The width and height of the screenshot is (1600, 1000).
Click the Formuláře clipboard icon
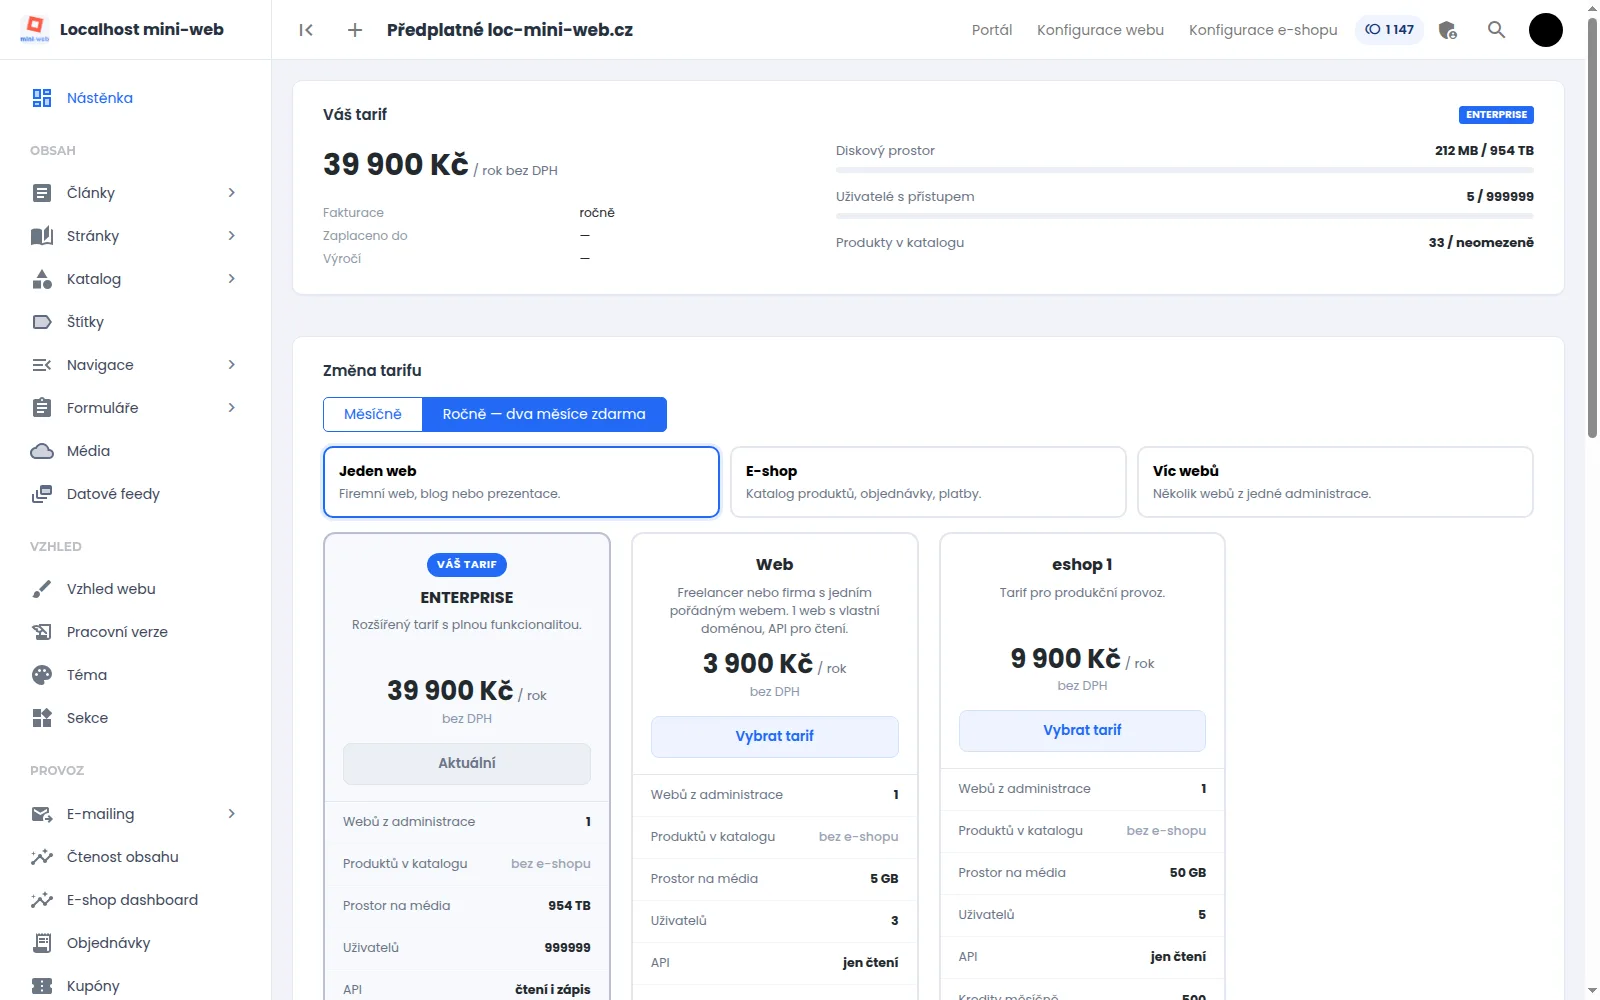[x=42, y=408]
